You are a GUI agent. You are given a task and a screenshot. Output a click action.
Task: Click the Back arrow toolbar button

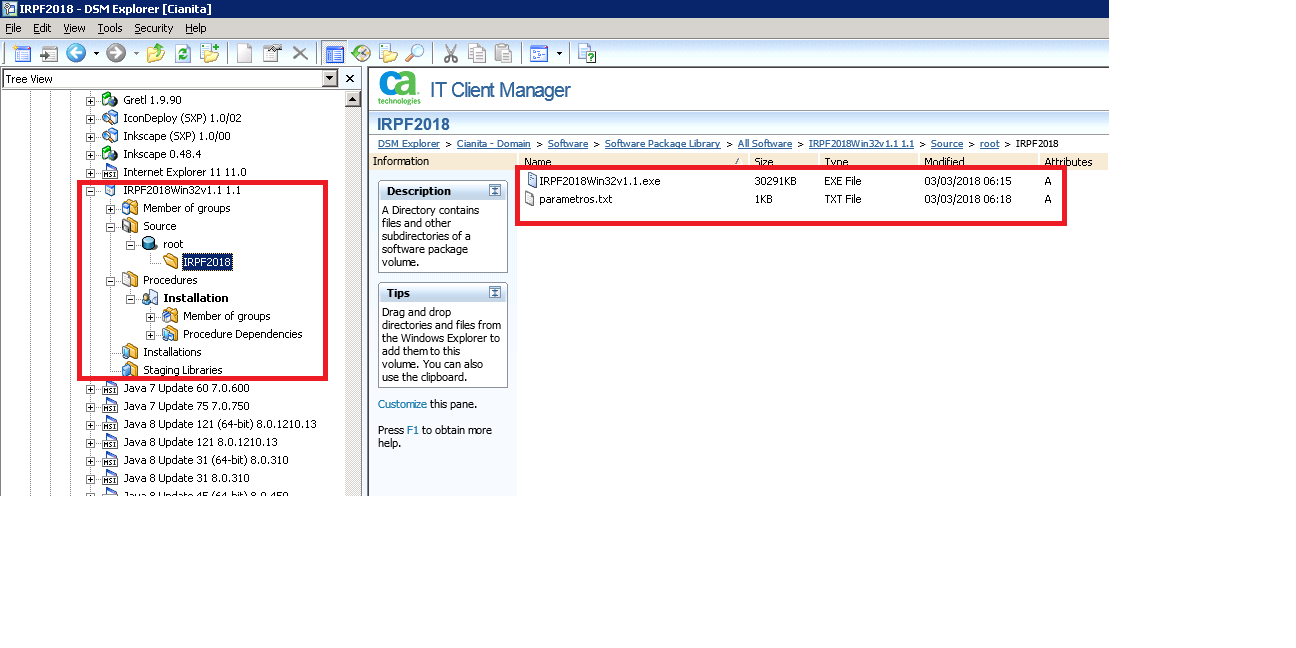click(x=75, y=53)
